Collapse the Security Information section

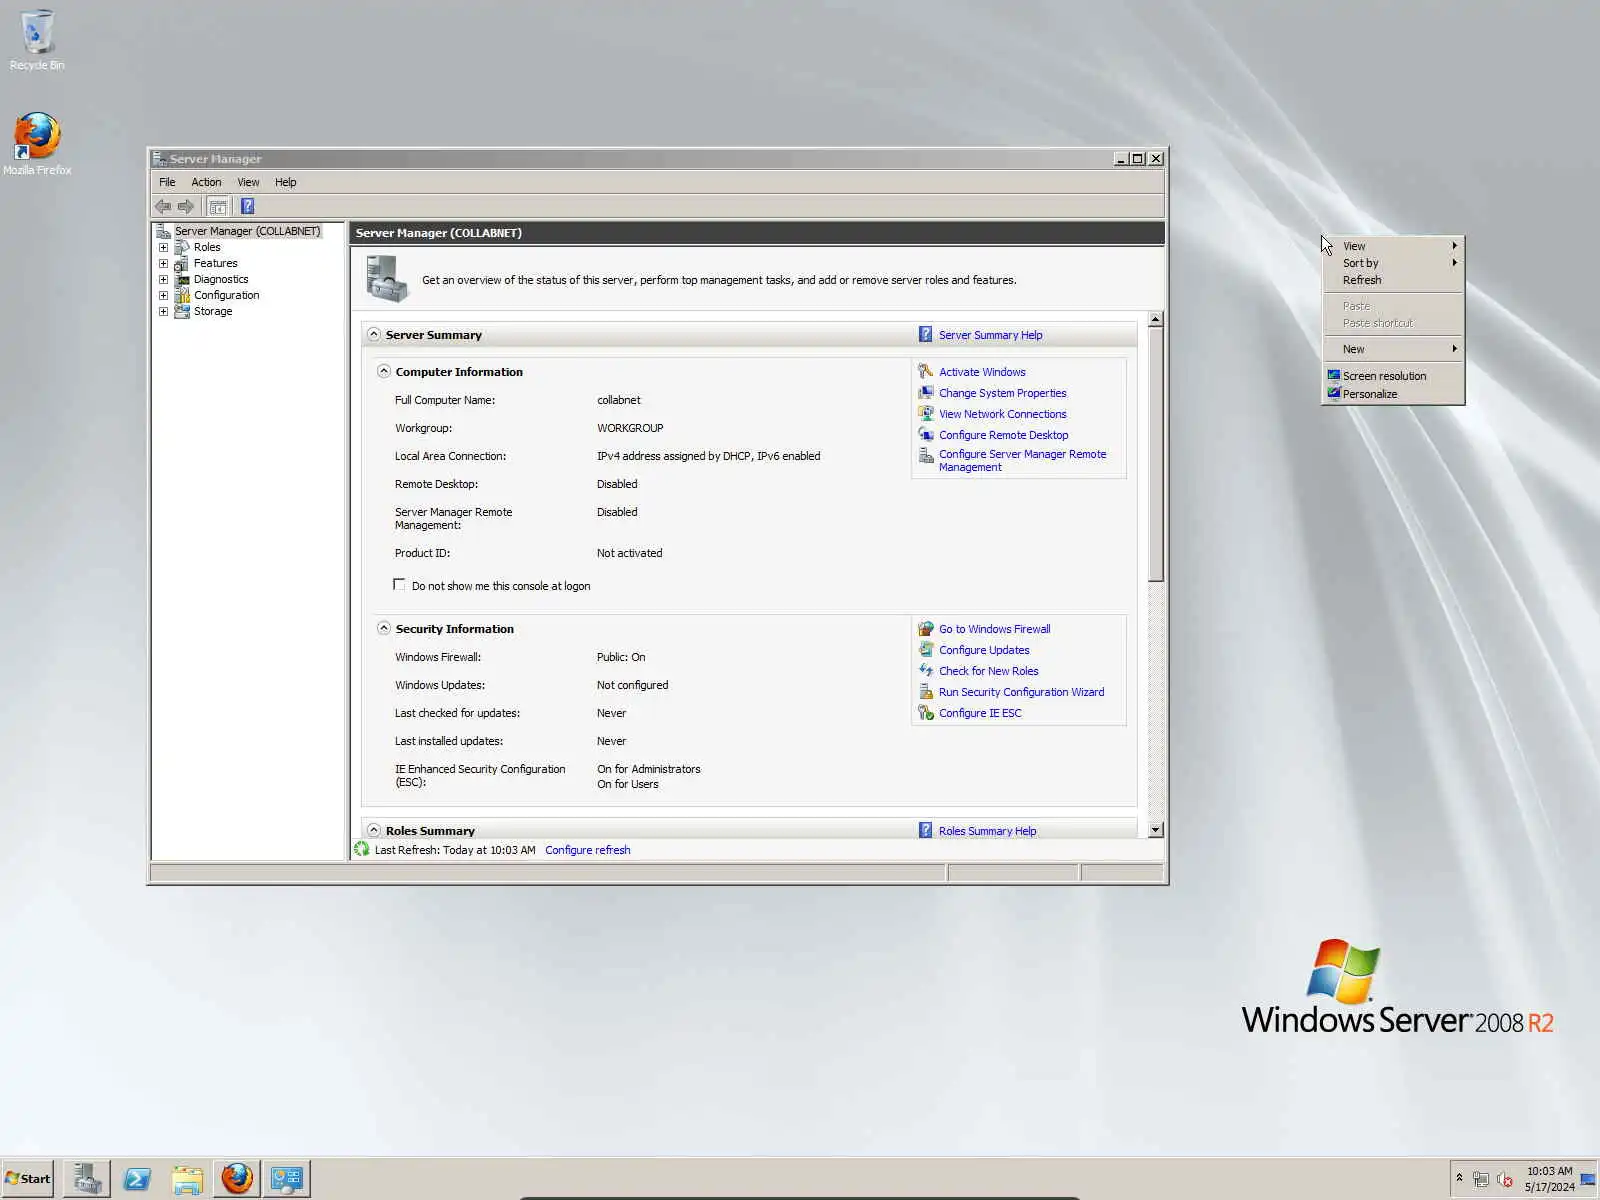pyautogui.click(x=384, y=629)
